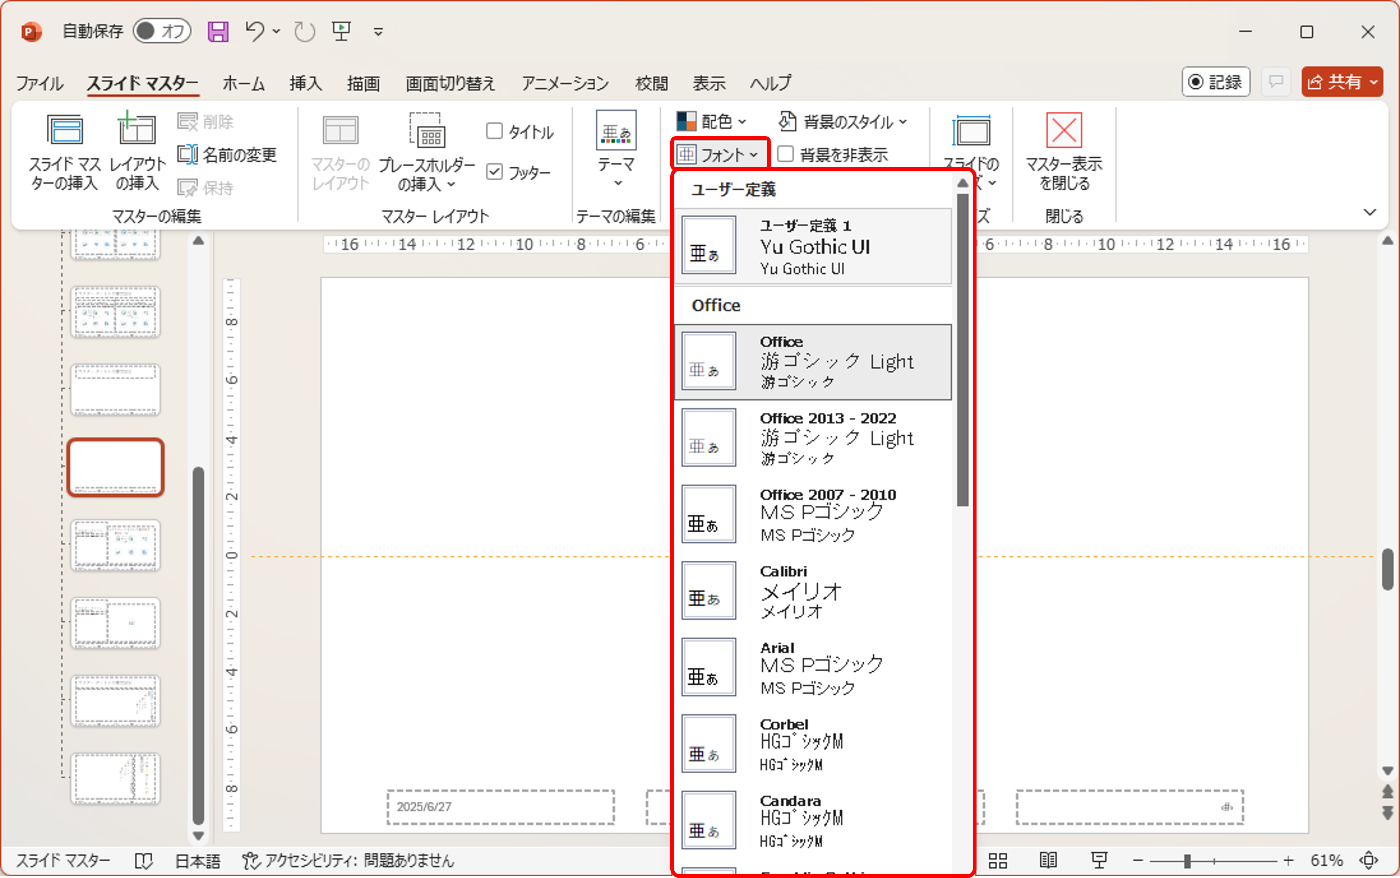
Task: Click the Save floppy disk icon
Action: pos(218,32)
